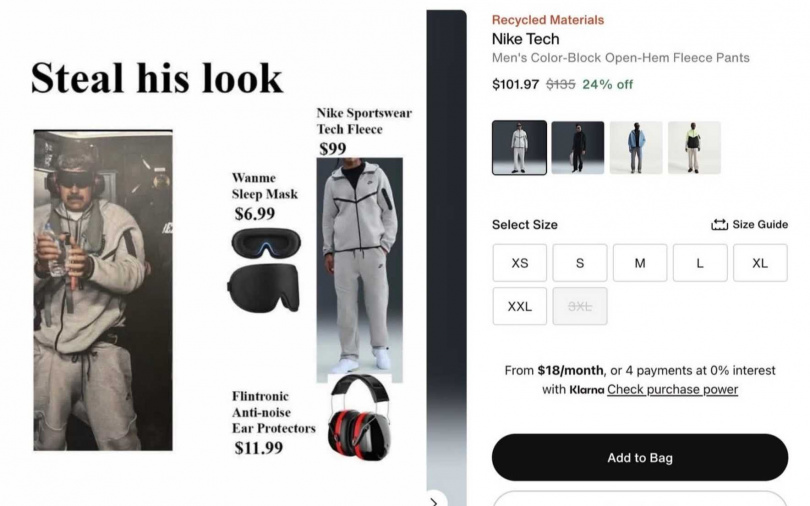Pick size XL option
Viewport: 810px width, 506px height.
coord(760,263)
